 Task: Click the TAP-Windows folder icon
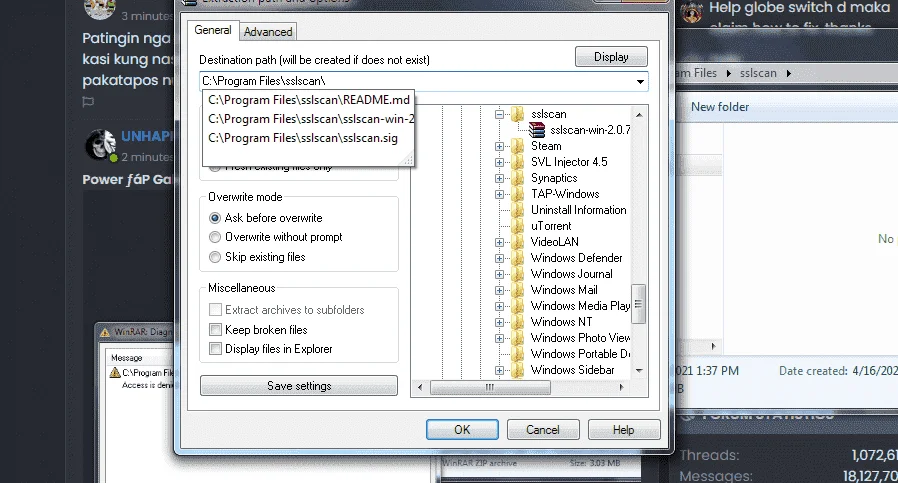click(517, 194)
